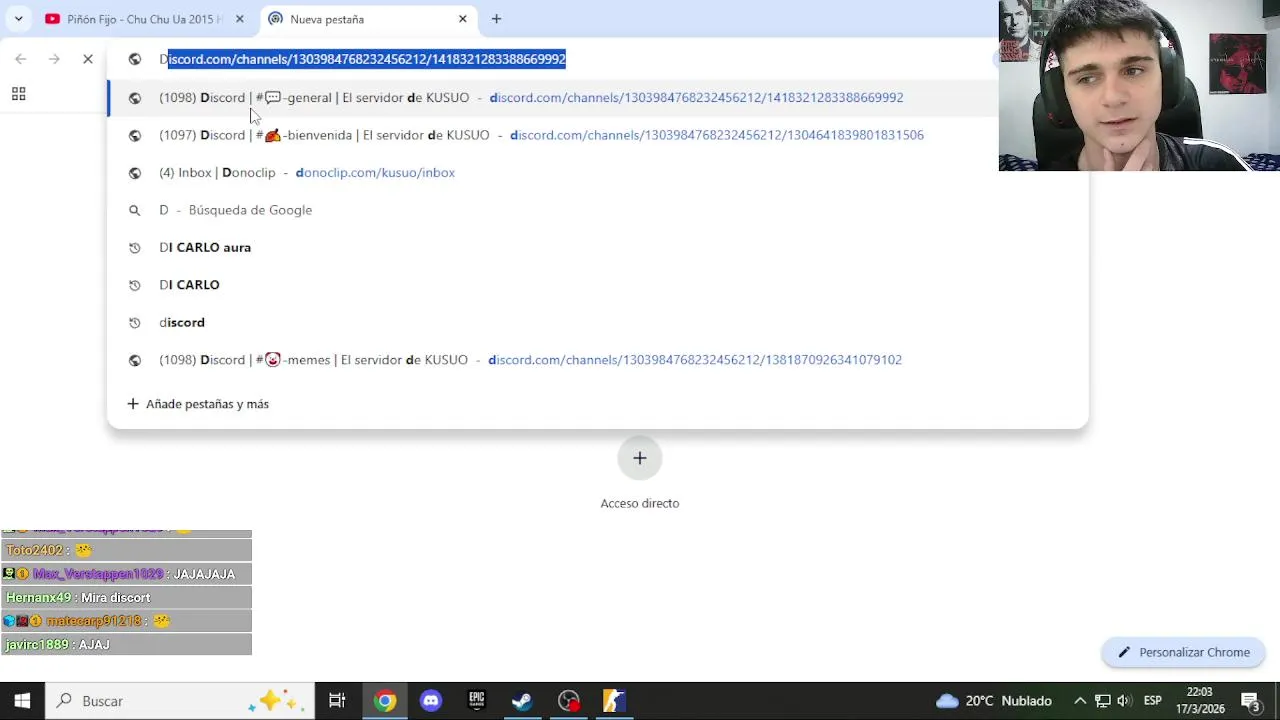Stop loading the page with X button

[88, 59]
